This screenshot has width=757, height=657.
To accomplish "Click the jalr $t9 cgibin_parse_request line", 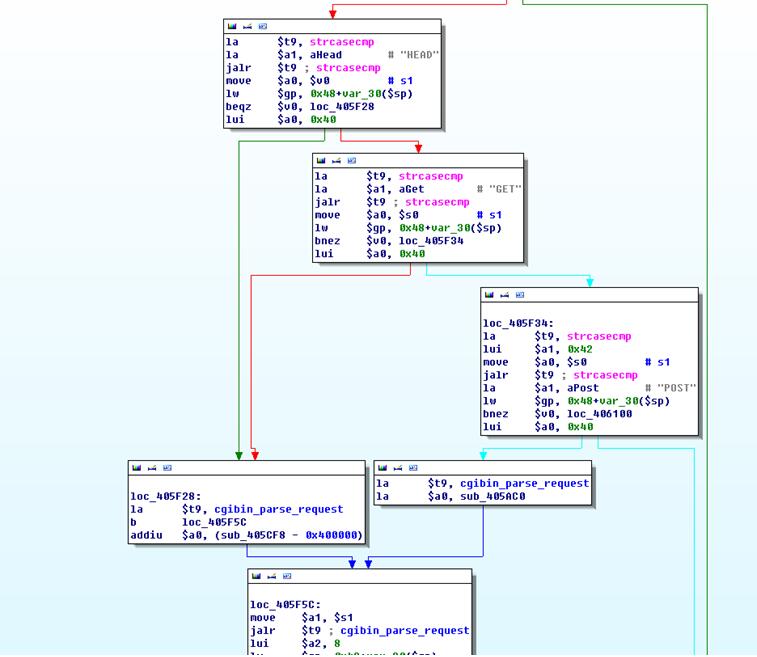I will click(360, 630).
